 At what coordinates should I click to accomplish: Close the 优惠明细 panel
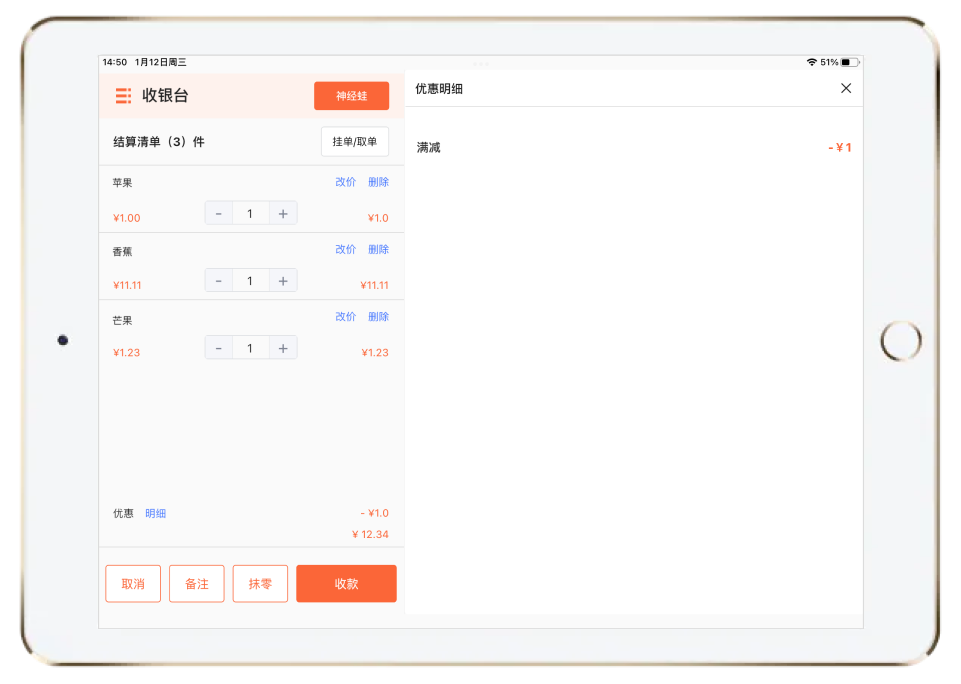tap(846, 89)
